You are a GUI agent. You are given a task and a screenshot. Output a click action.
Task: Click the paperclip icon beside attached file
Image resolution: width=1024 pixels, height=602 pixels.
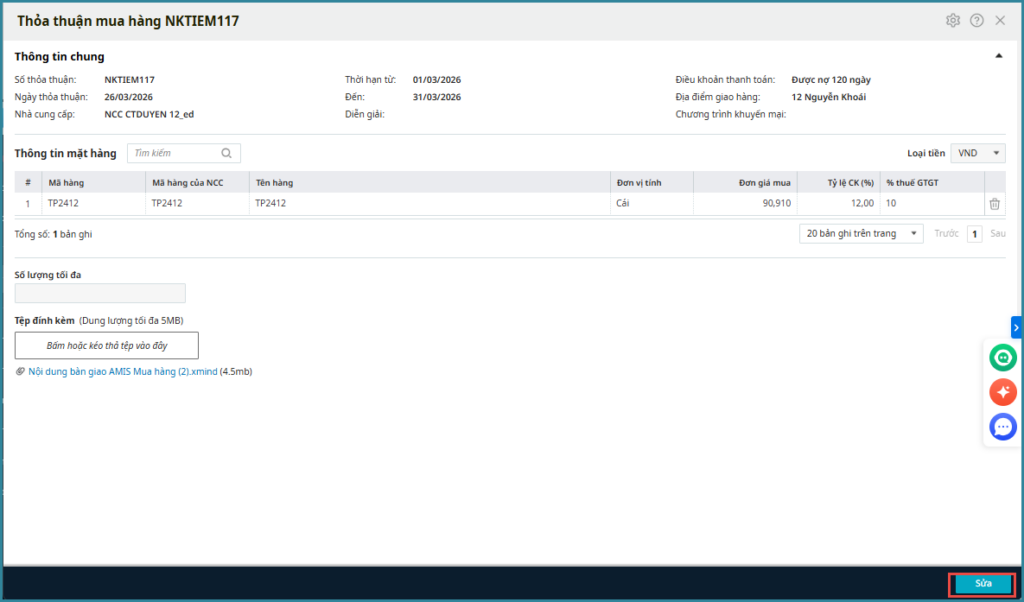(x=20, y=372)
